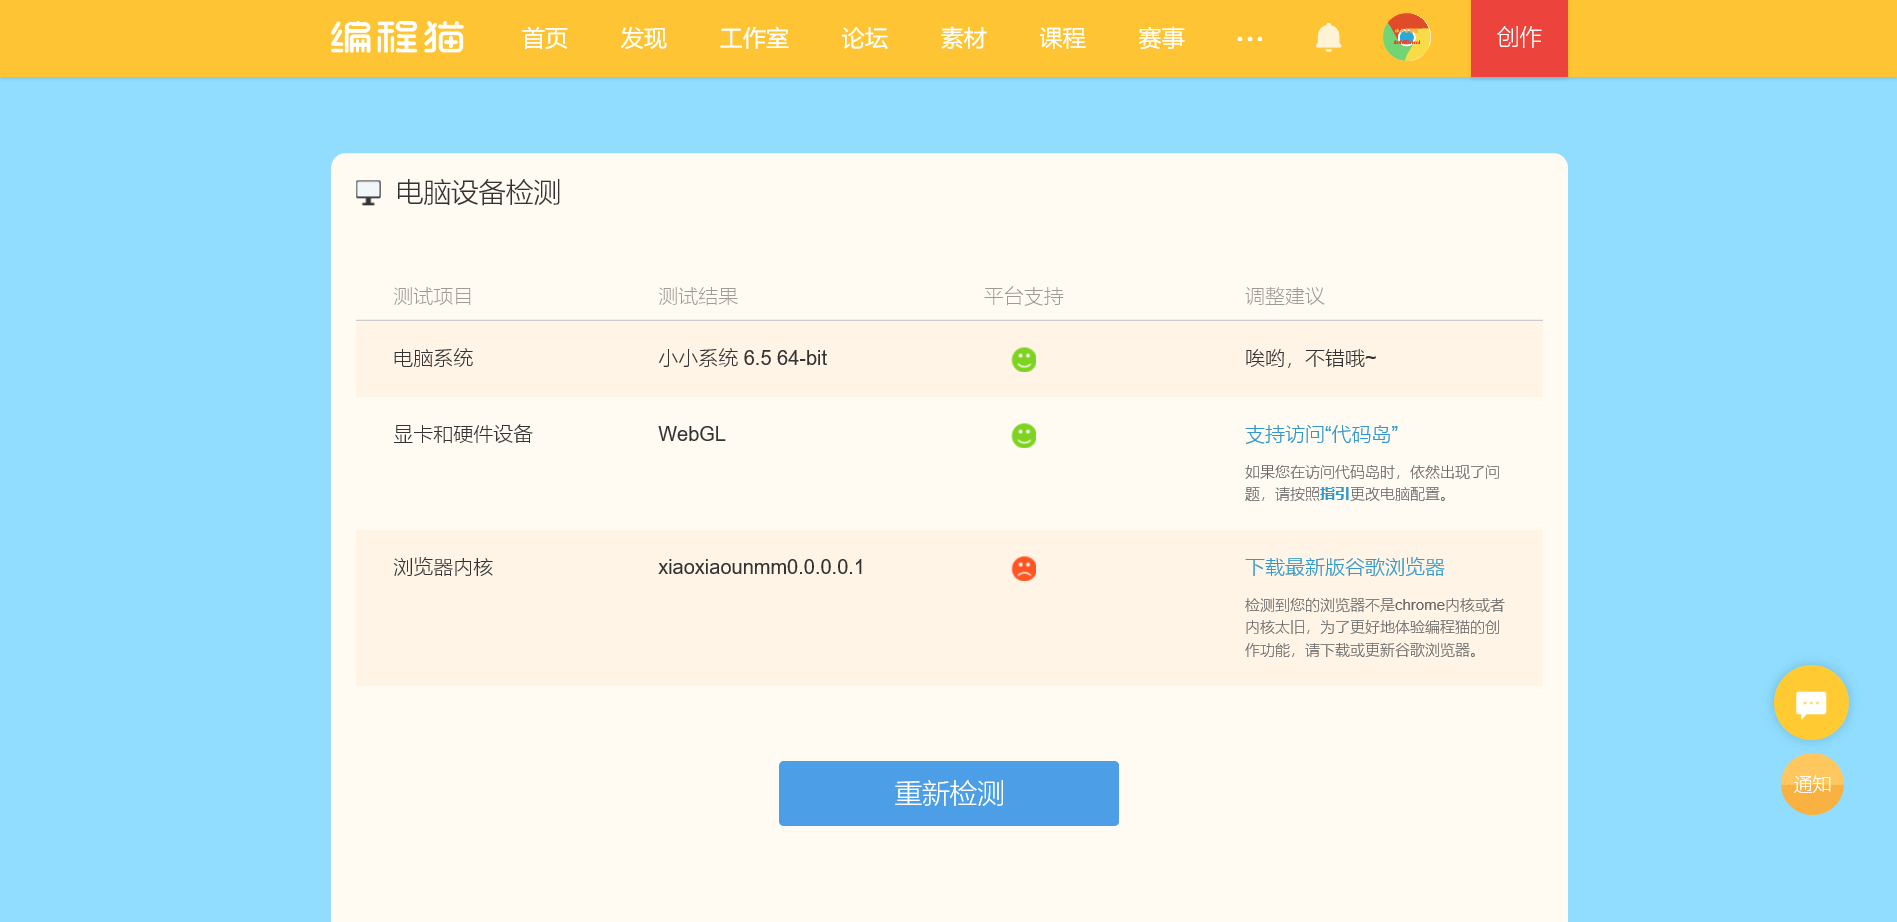Screen dimensions: 1897x922
Task: Click the 平台支持 column header
Action: [x=1024, y=296]
